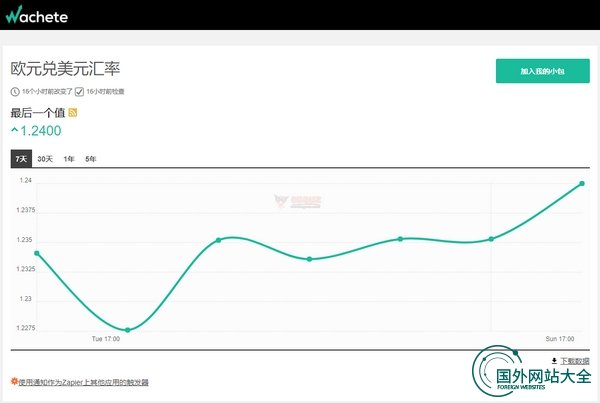600x403 pixels.
Task: Click the Zapier gear icon at the bottom left
Action: [x=14, y=381]
